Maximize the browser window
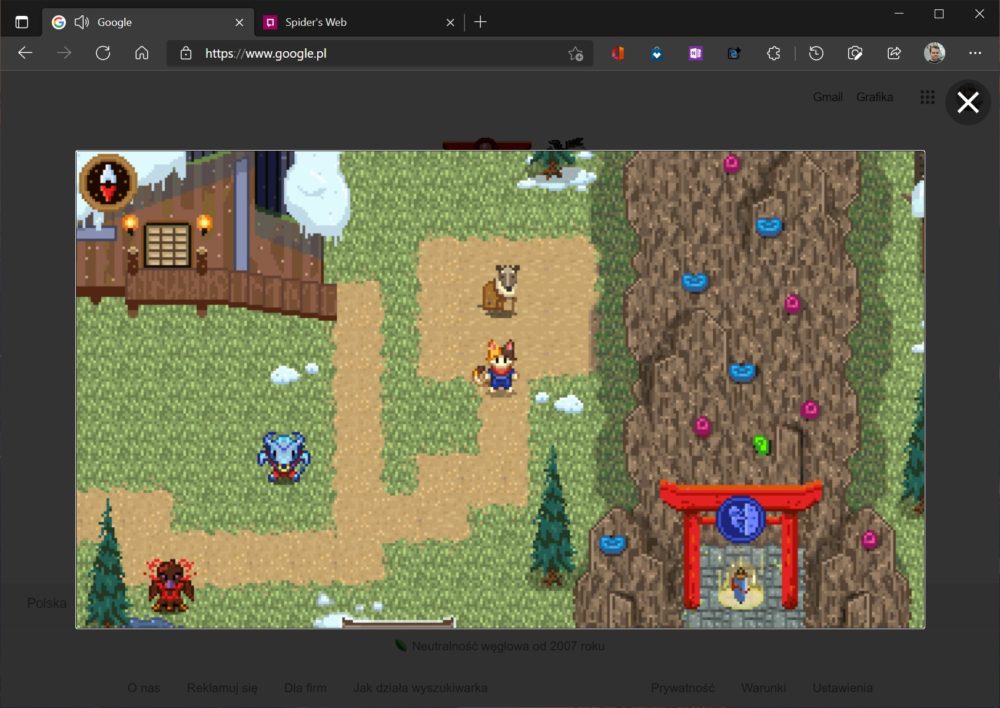Image resolution: width=1000 pixels, height=708 pixels. point(939,13)
